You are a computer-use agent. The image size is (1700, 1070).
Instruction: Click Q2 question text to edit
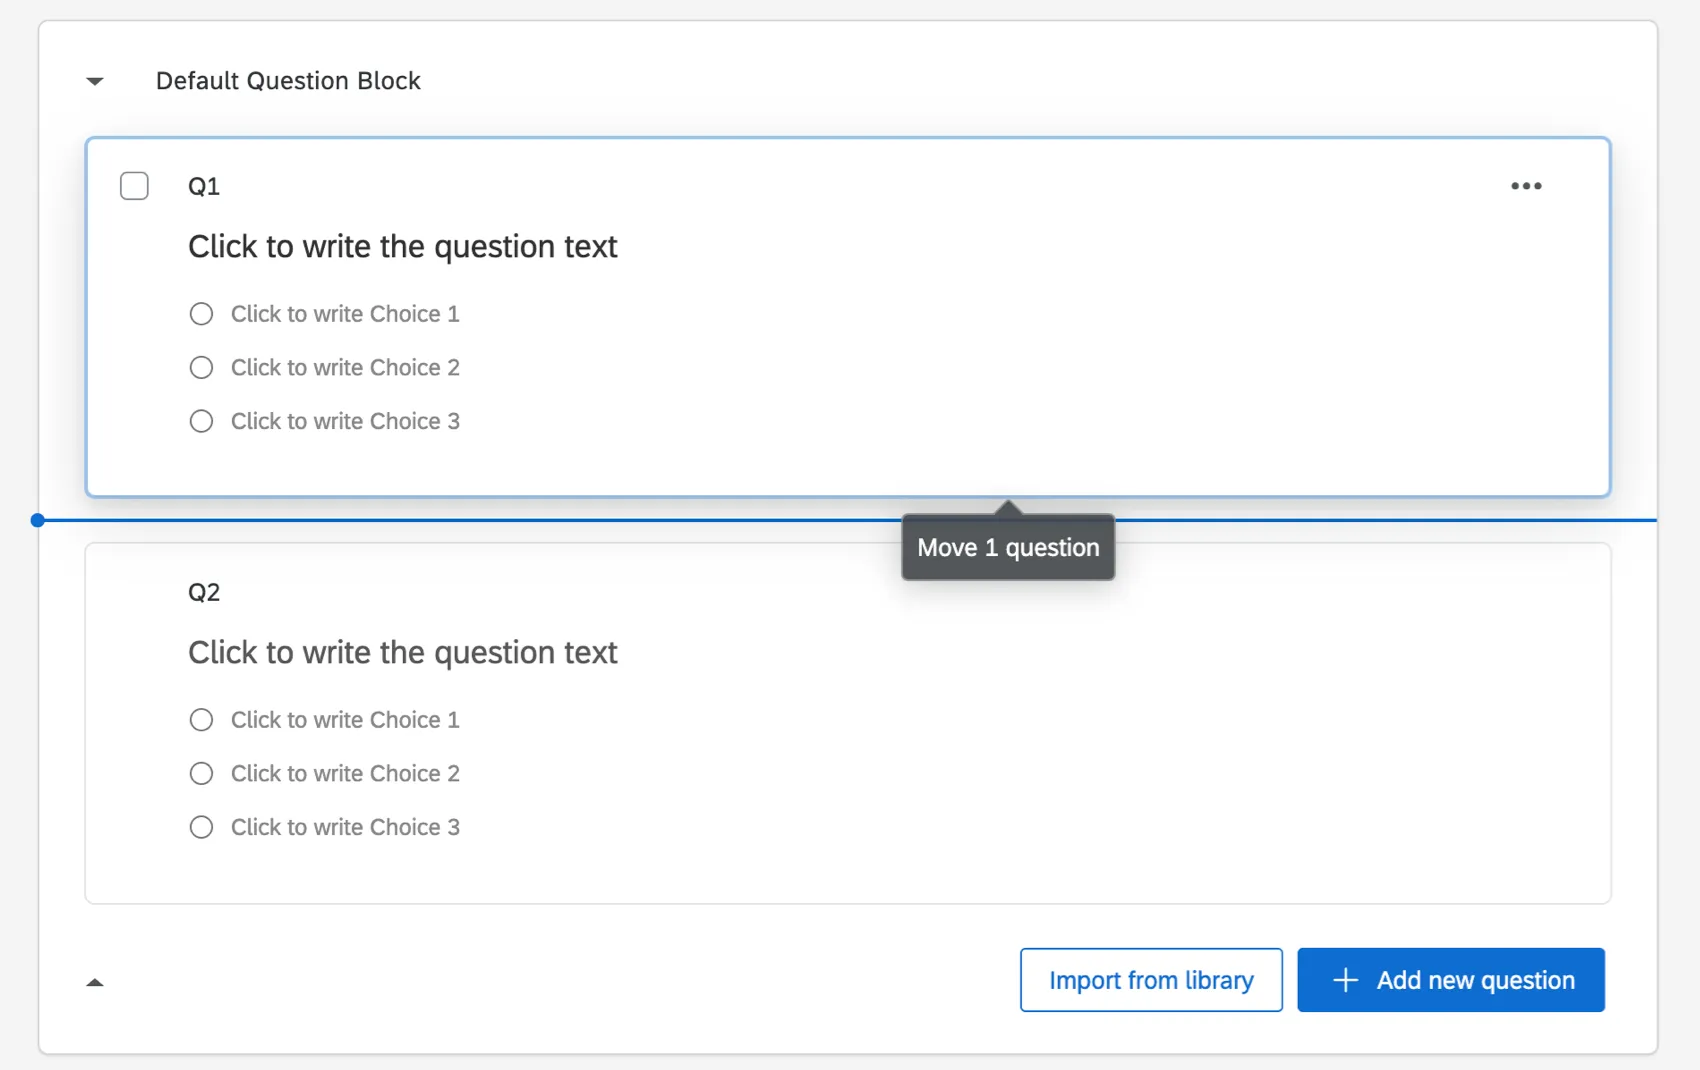(403, 652)
